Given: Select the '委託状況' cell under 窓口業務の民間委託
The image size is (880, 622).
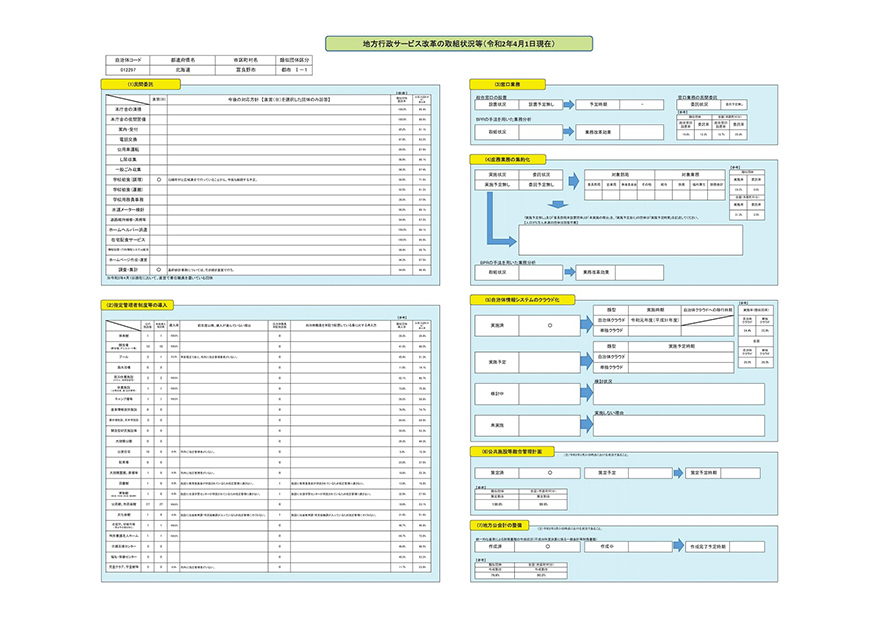Looking at the screenshot, I should coord(699,105).
